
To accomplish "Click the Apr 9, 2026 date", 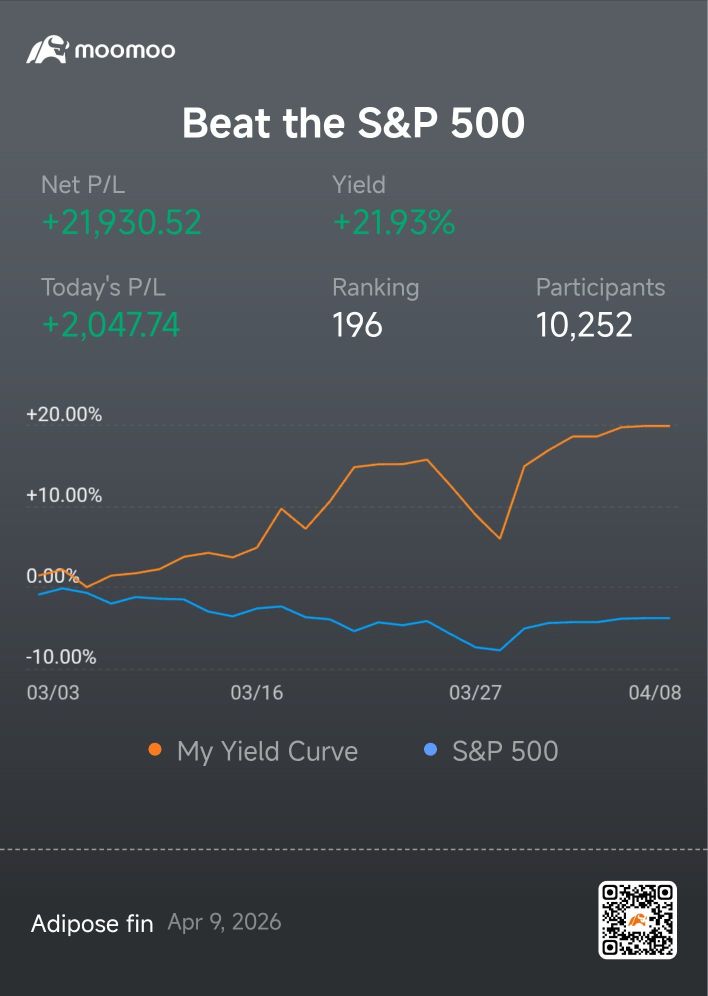I will tap(224, 922).
